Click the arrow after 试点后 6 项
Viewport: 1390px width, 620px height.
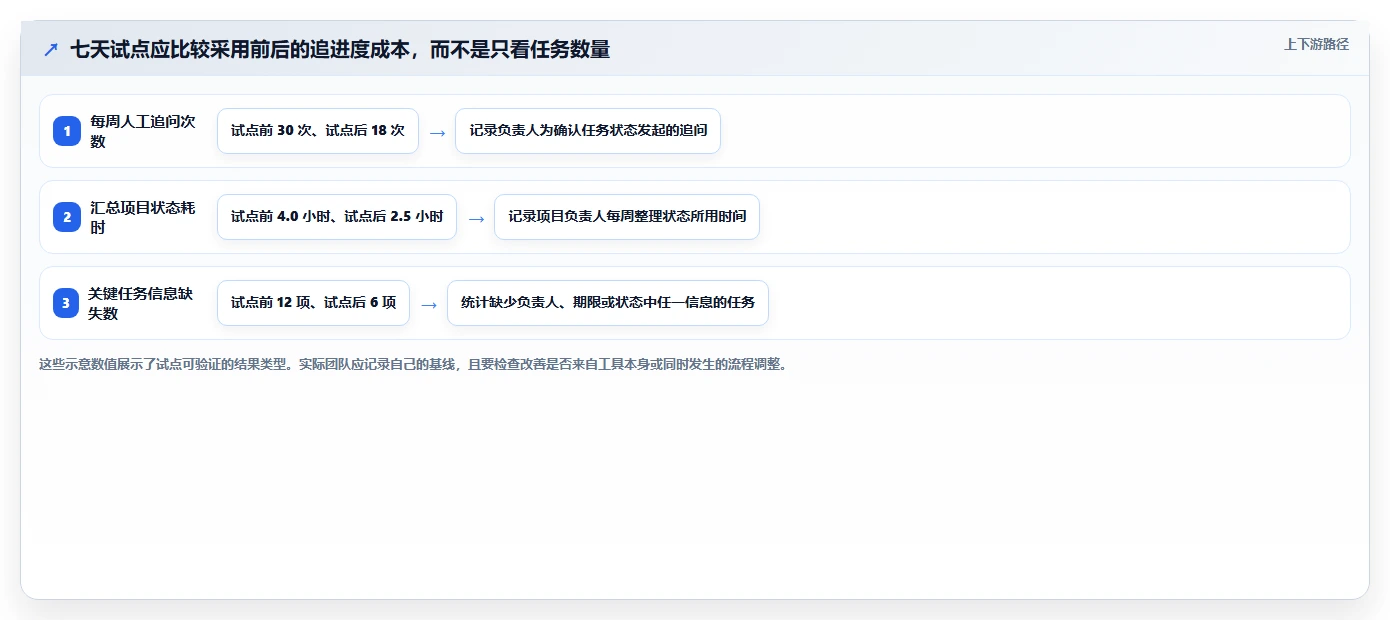click(429, 304)
